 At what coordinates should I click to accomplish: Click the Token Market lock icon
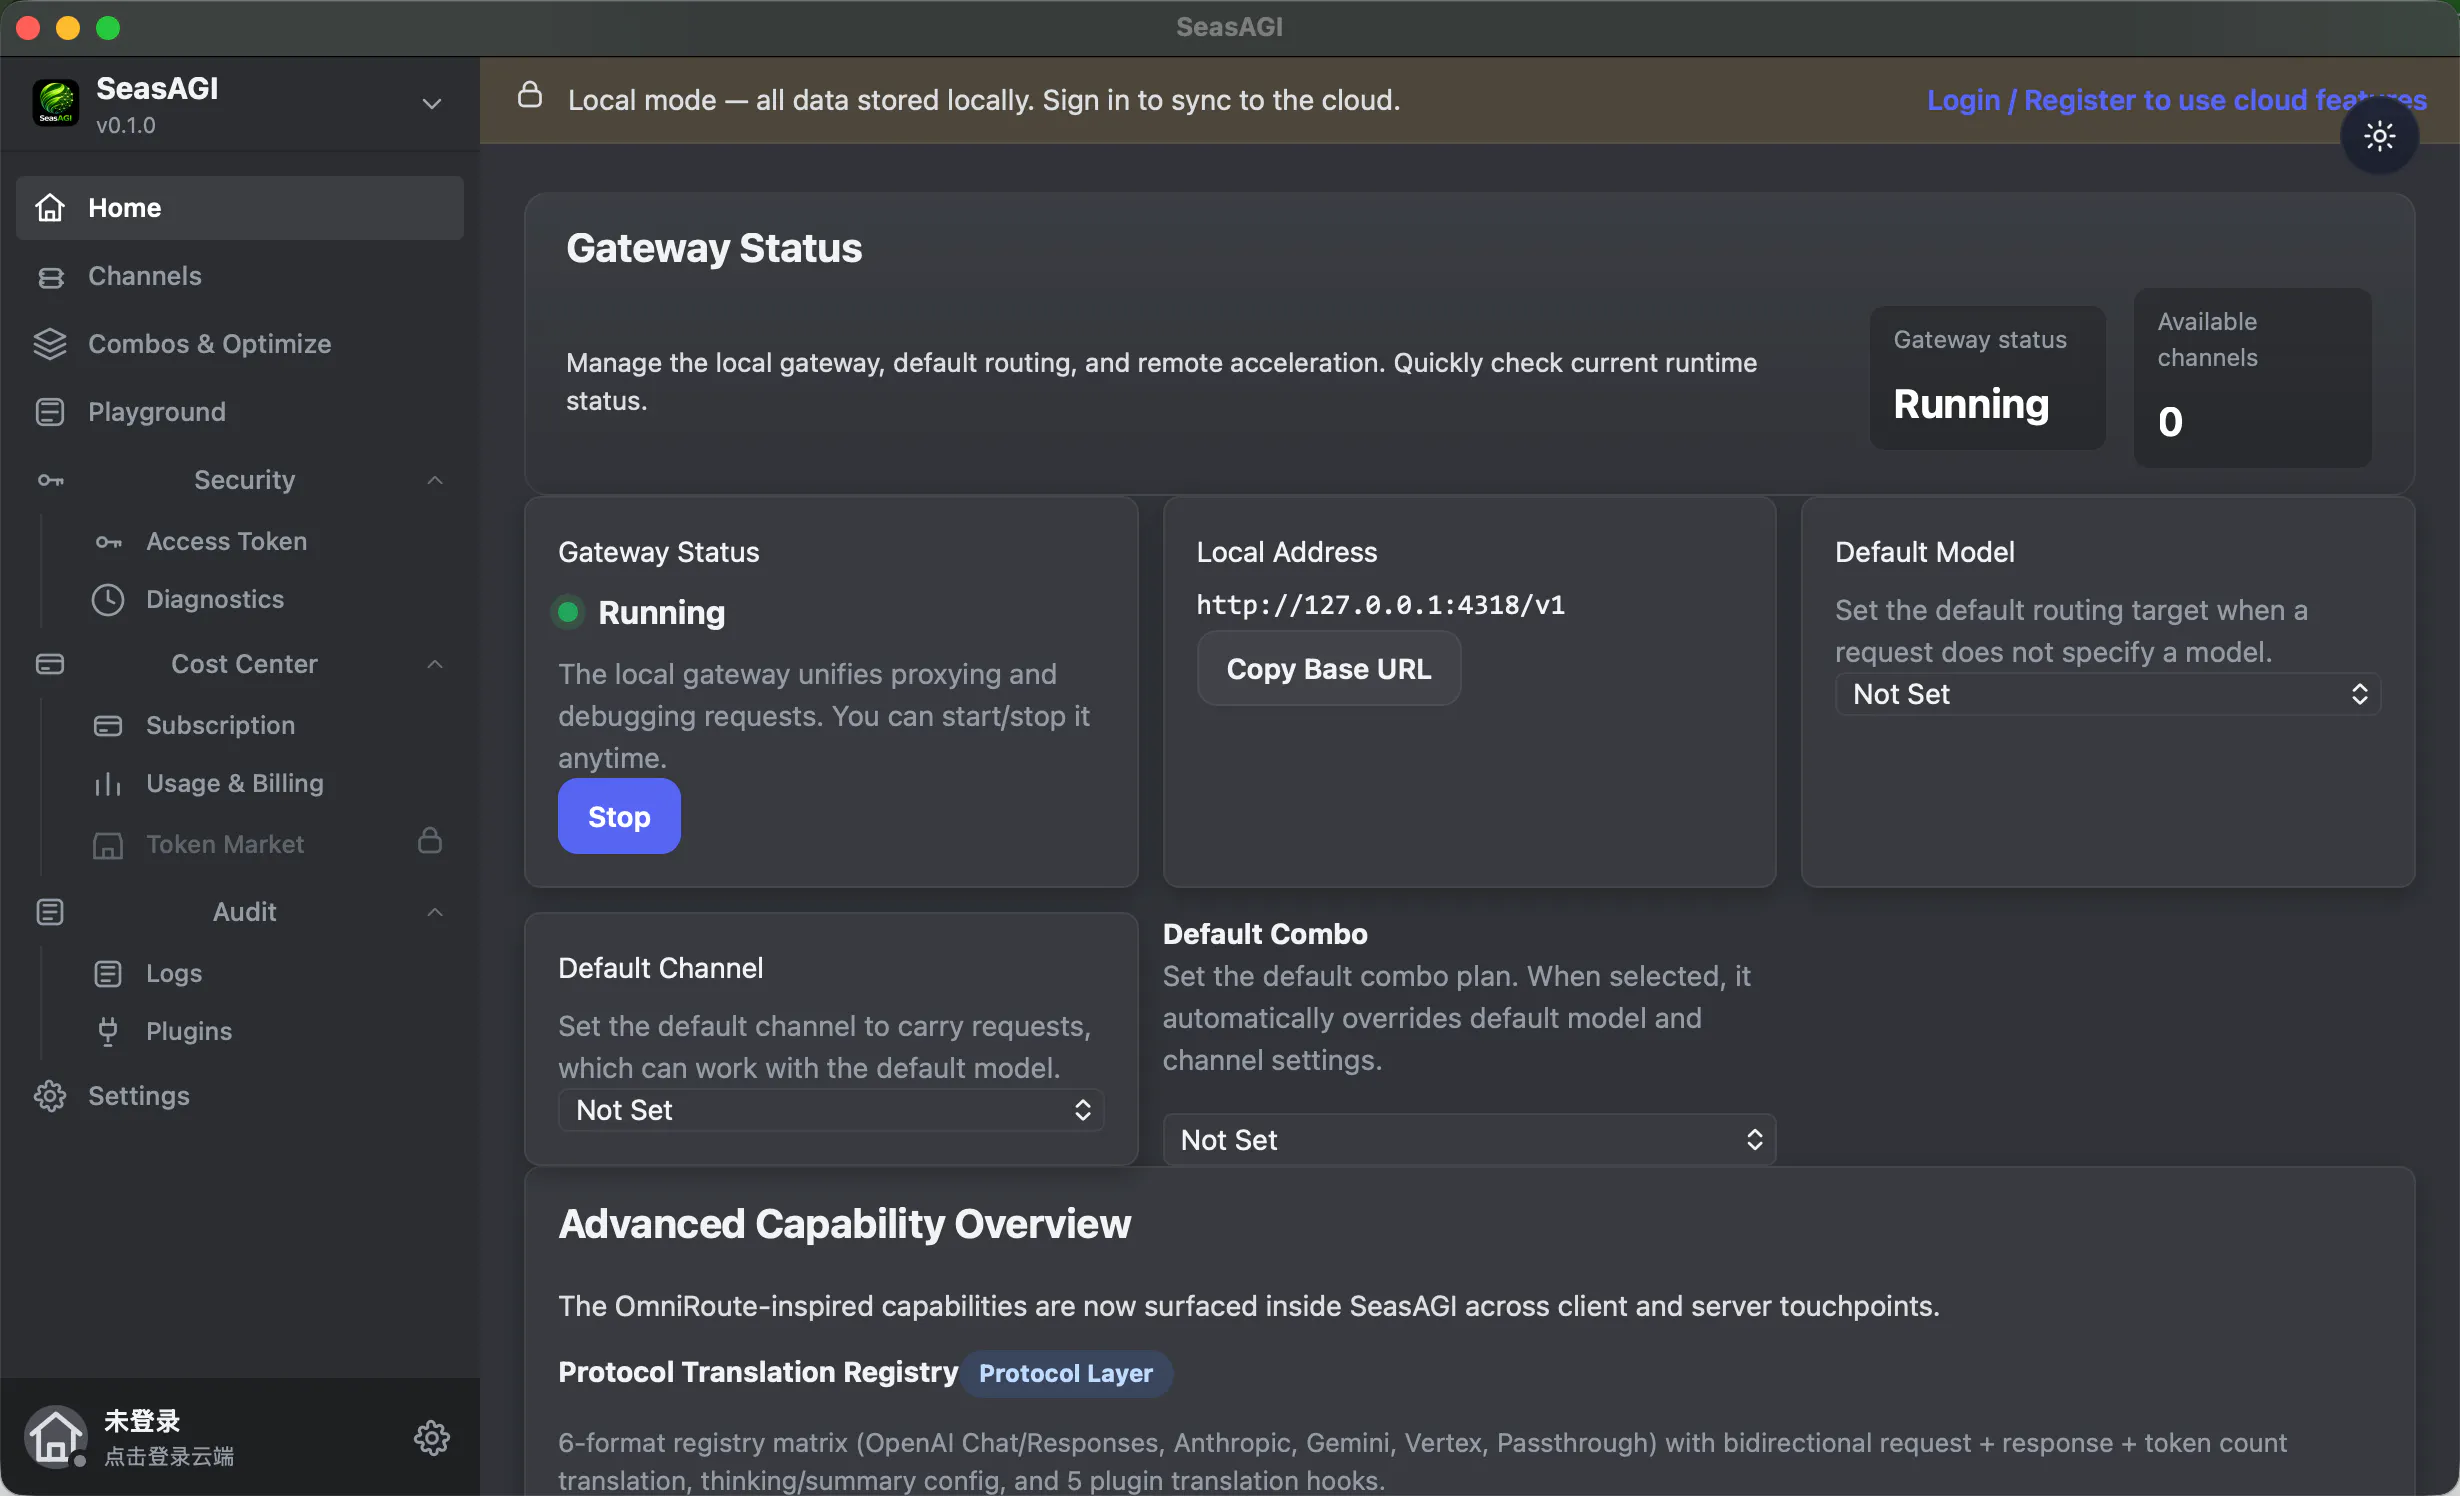(430, 840)
